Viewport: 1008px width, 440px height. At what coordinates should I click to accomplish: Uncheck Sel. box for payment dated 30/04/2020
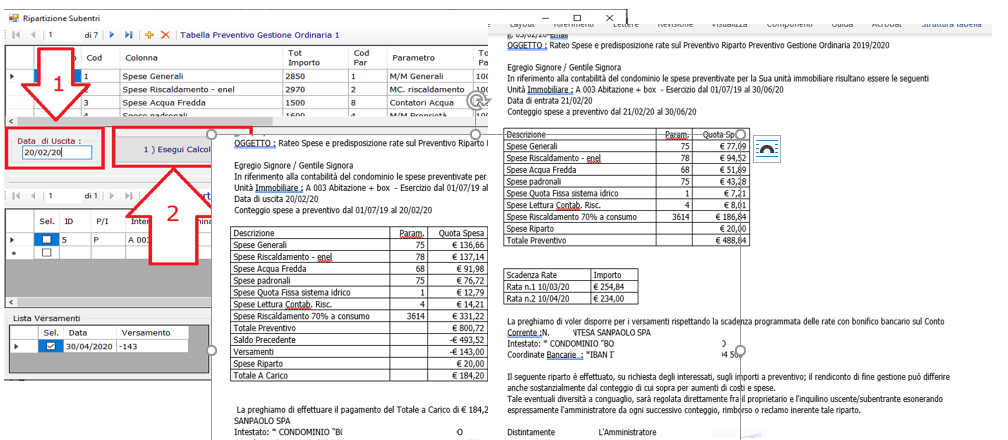(51, 346)
